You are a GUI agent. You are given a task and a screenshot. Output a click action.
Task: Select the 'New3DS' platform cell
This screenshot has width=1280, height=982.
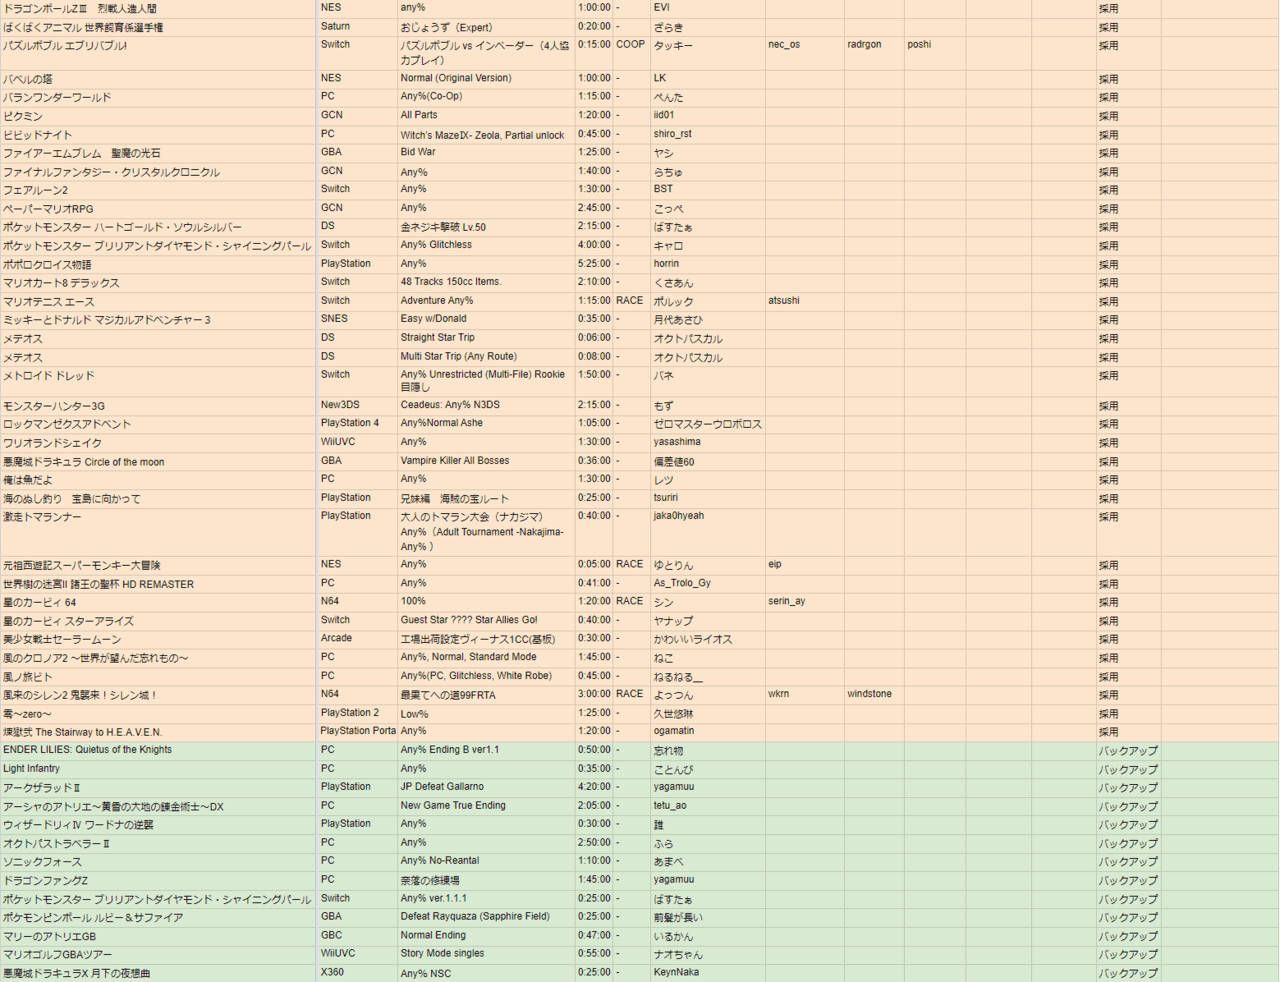click(x=356, y=405)
